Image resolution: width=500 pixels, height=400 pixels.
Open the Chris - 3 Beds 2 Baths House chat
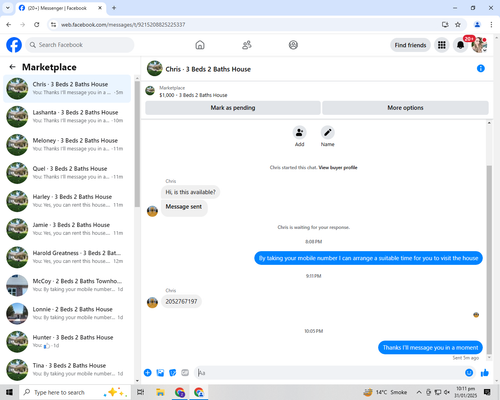point(67,88)
